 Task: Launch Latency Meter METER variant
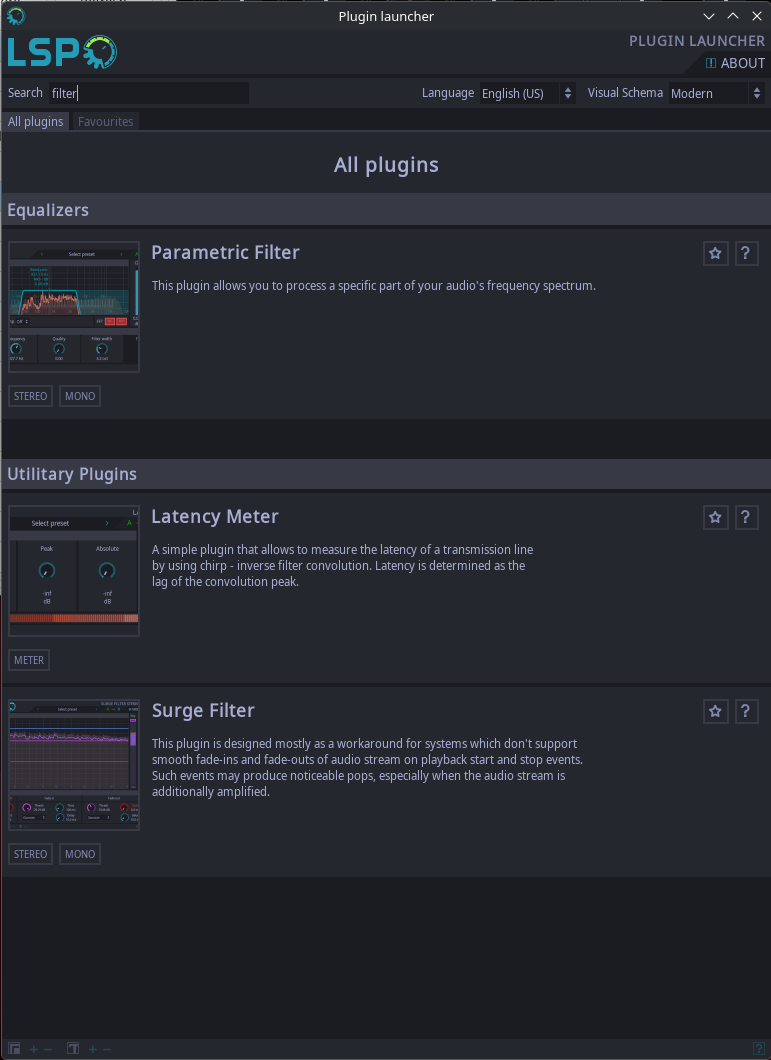tap(29, 660)
